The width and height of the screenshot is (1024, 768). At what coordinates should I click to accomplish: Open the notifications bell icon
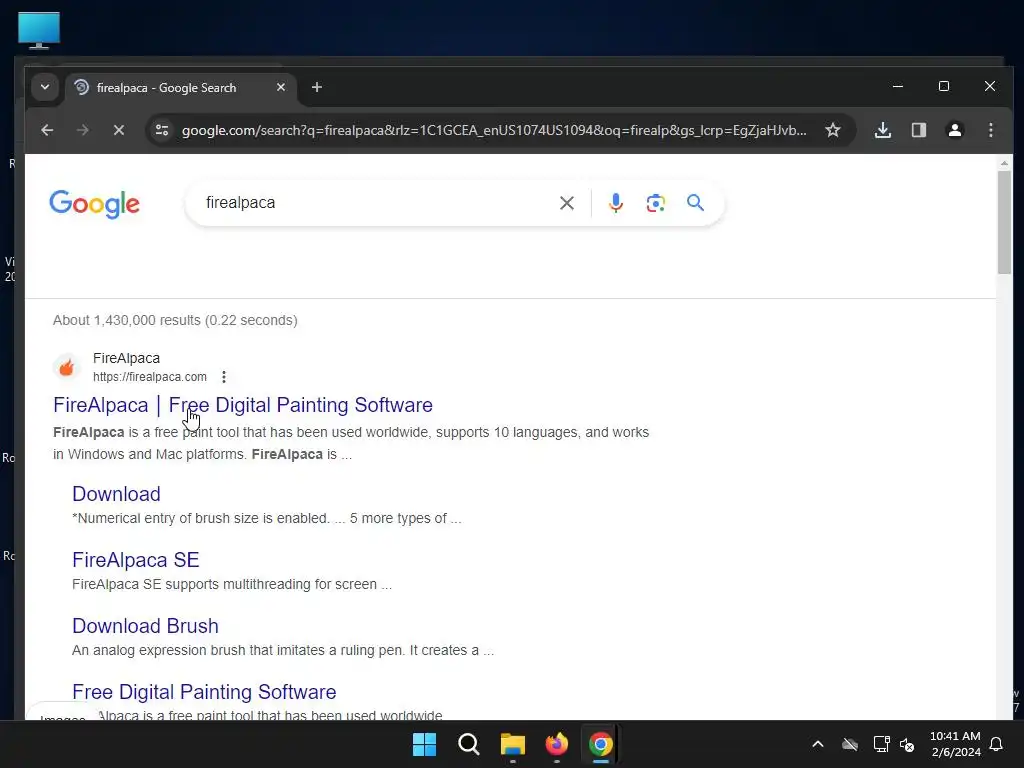click(x=997, y=744)
